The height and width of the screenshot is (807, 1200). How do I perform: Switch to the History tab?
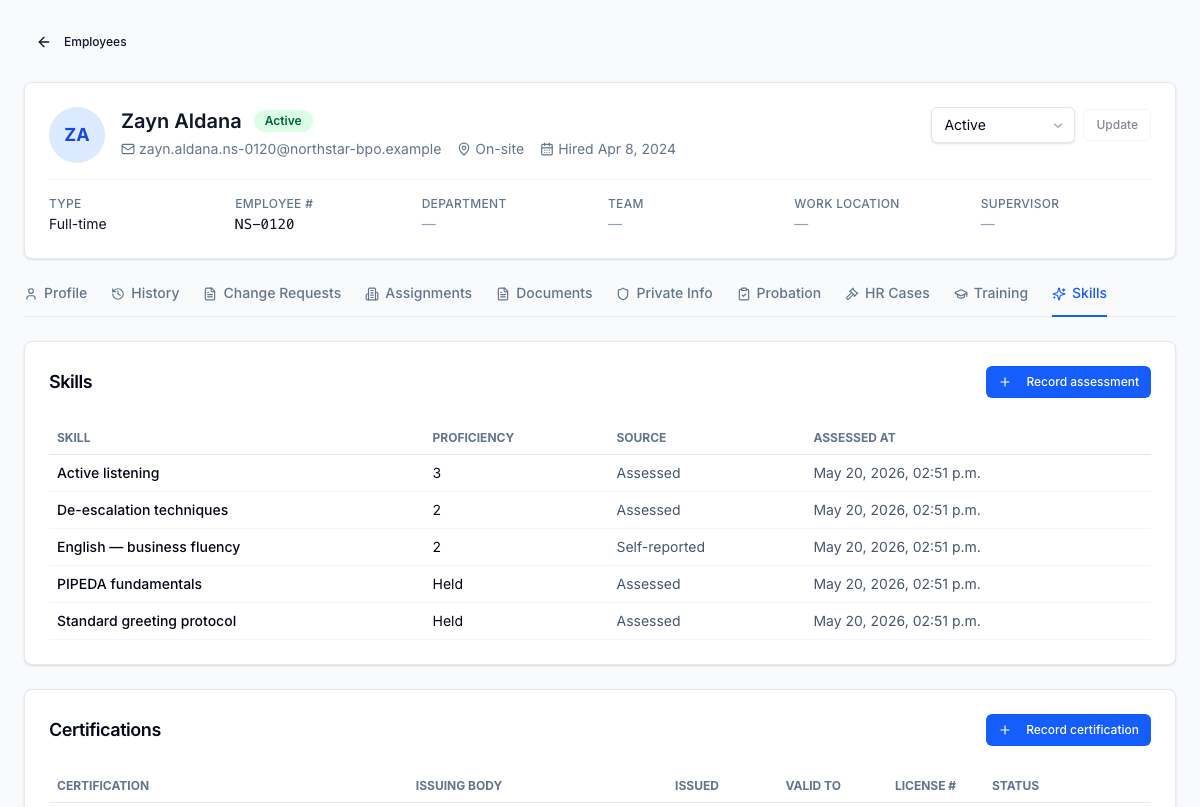145,293
